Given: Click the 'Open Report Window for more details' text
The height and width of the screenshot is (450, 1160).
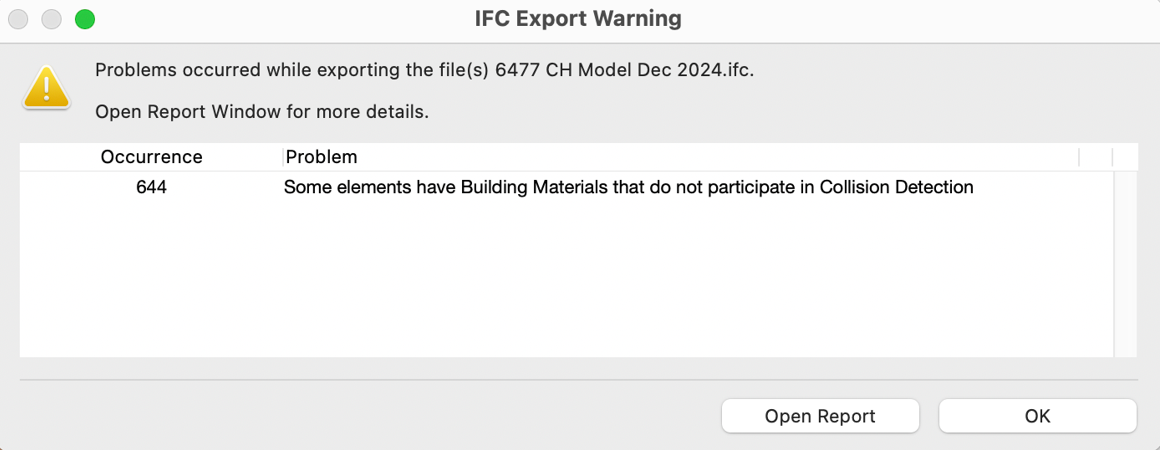Looking at the screenshot, I should click(262, 112).
